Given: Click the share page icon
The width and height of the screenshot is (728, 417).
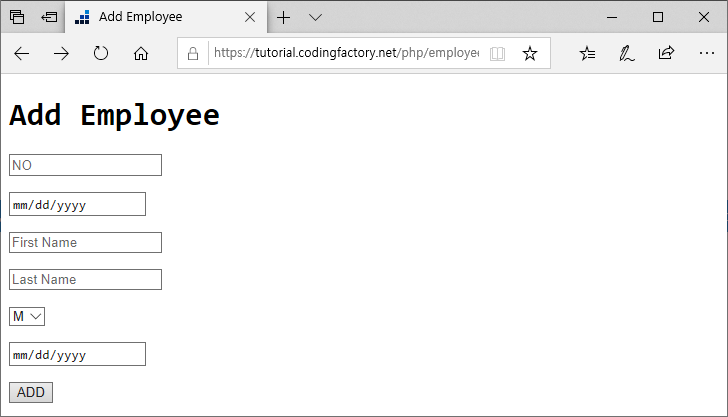Looking at the screenshot, I should click(666, 53).
